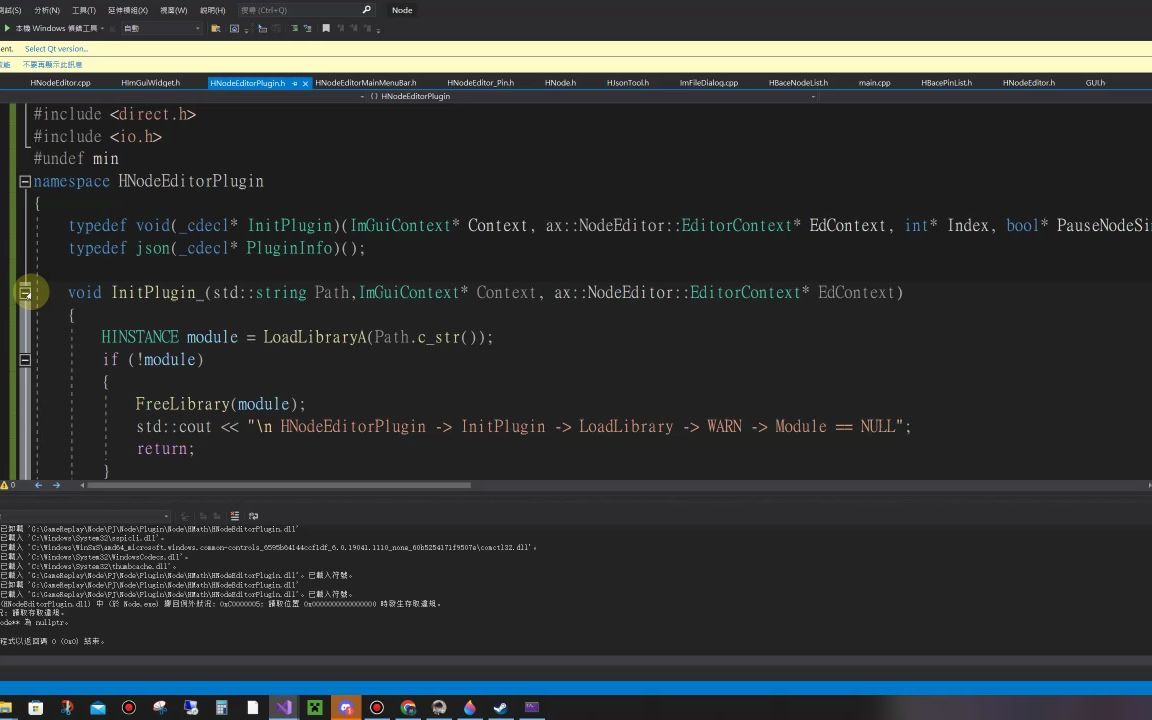This screenshot has width=1152, height=720.
Task: Open the Mail app from the taskbar
Action: coord(98,708)
